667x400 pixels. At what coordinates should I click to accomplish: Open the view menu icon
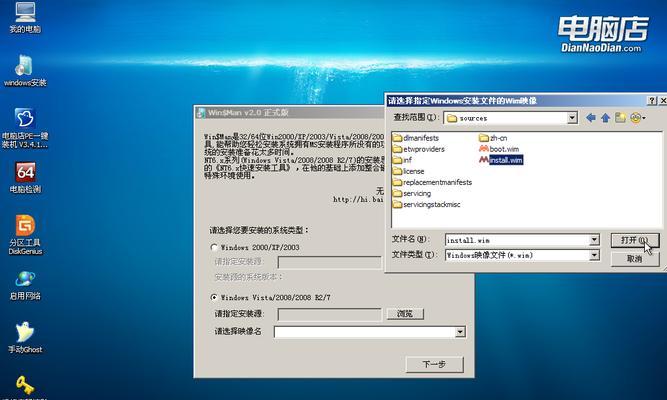tap(637, 118)
